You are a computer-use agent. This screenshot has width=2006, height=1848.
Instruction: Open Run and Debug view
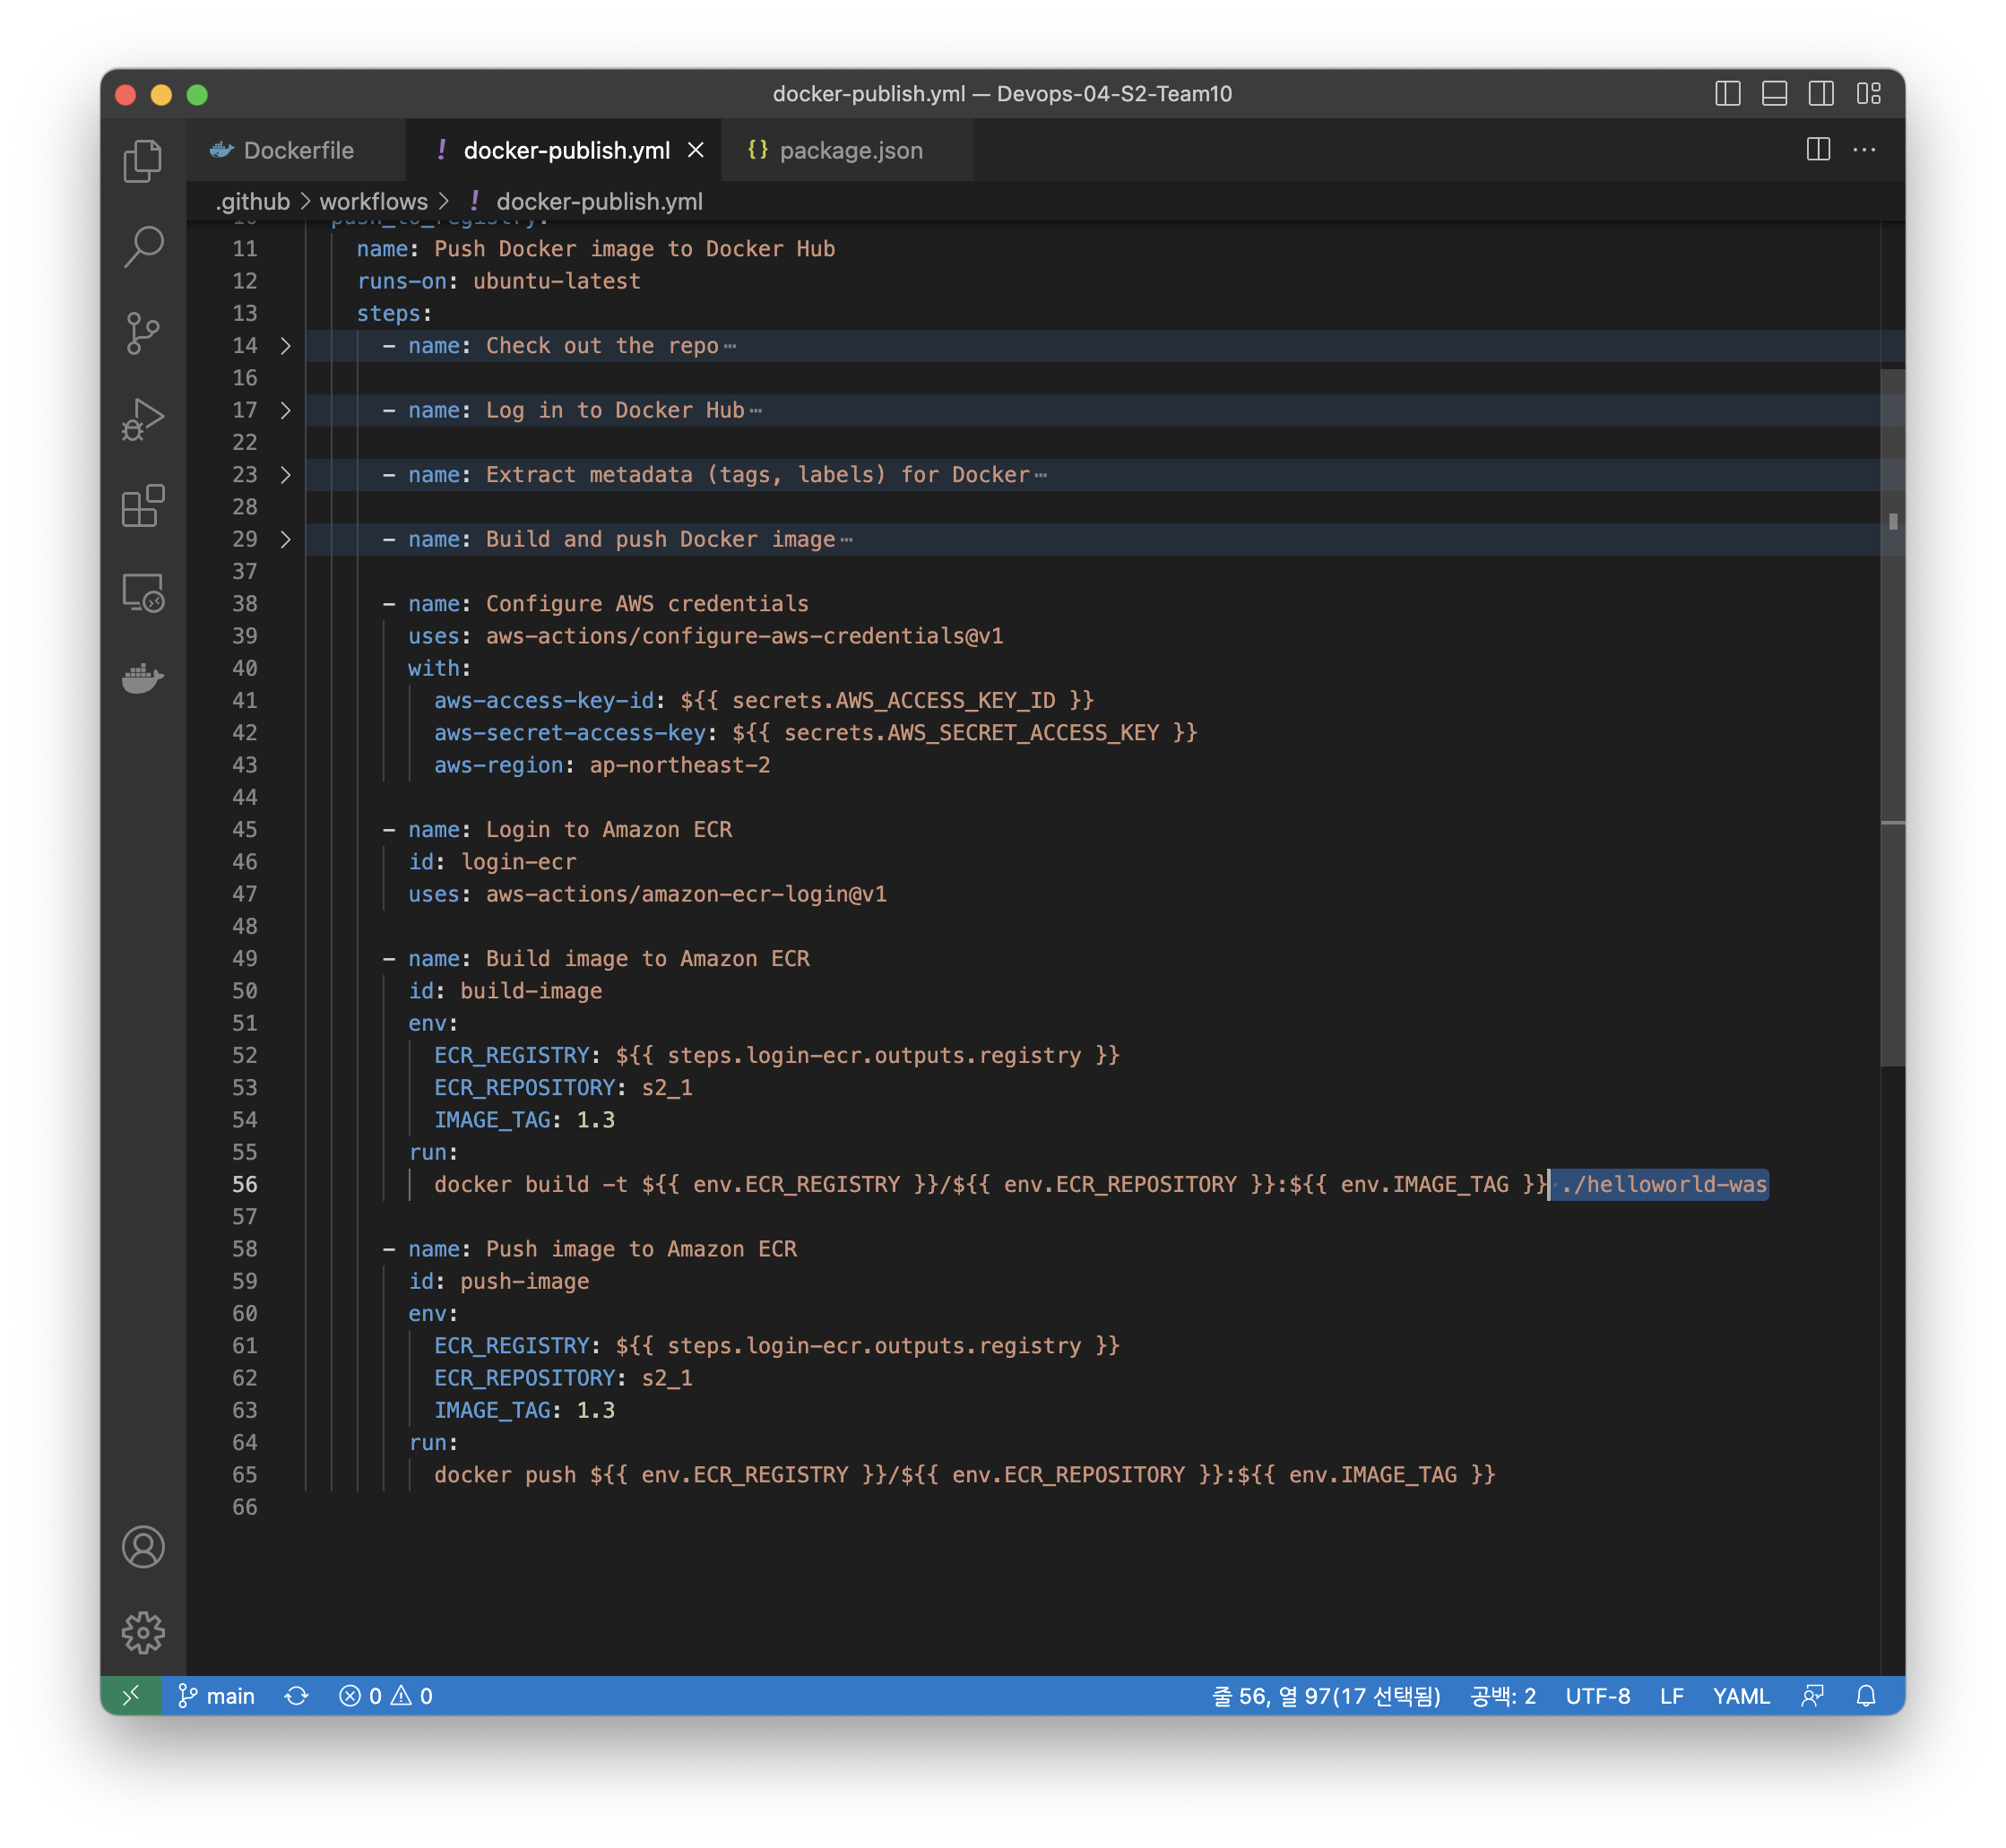pyautogui.click(x=142, y=419)
